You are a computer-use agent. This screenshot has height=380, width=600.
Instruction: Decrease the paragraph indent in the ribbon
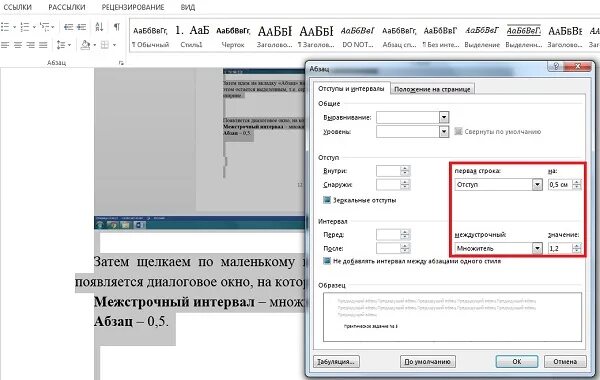68,27
